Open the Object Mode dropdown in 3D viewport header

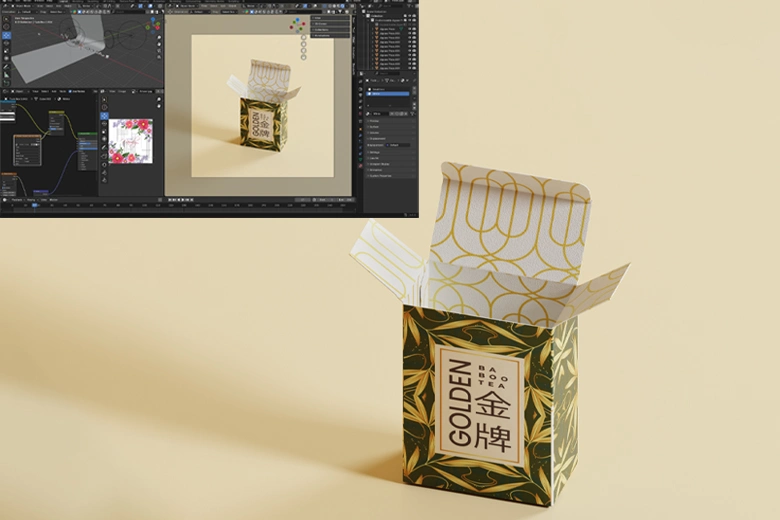pyautogui.click(x=22, y=6)
